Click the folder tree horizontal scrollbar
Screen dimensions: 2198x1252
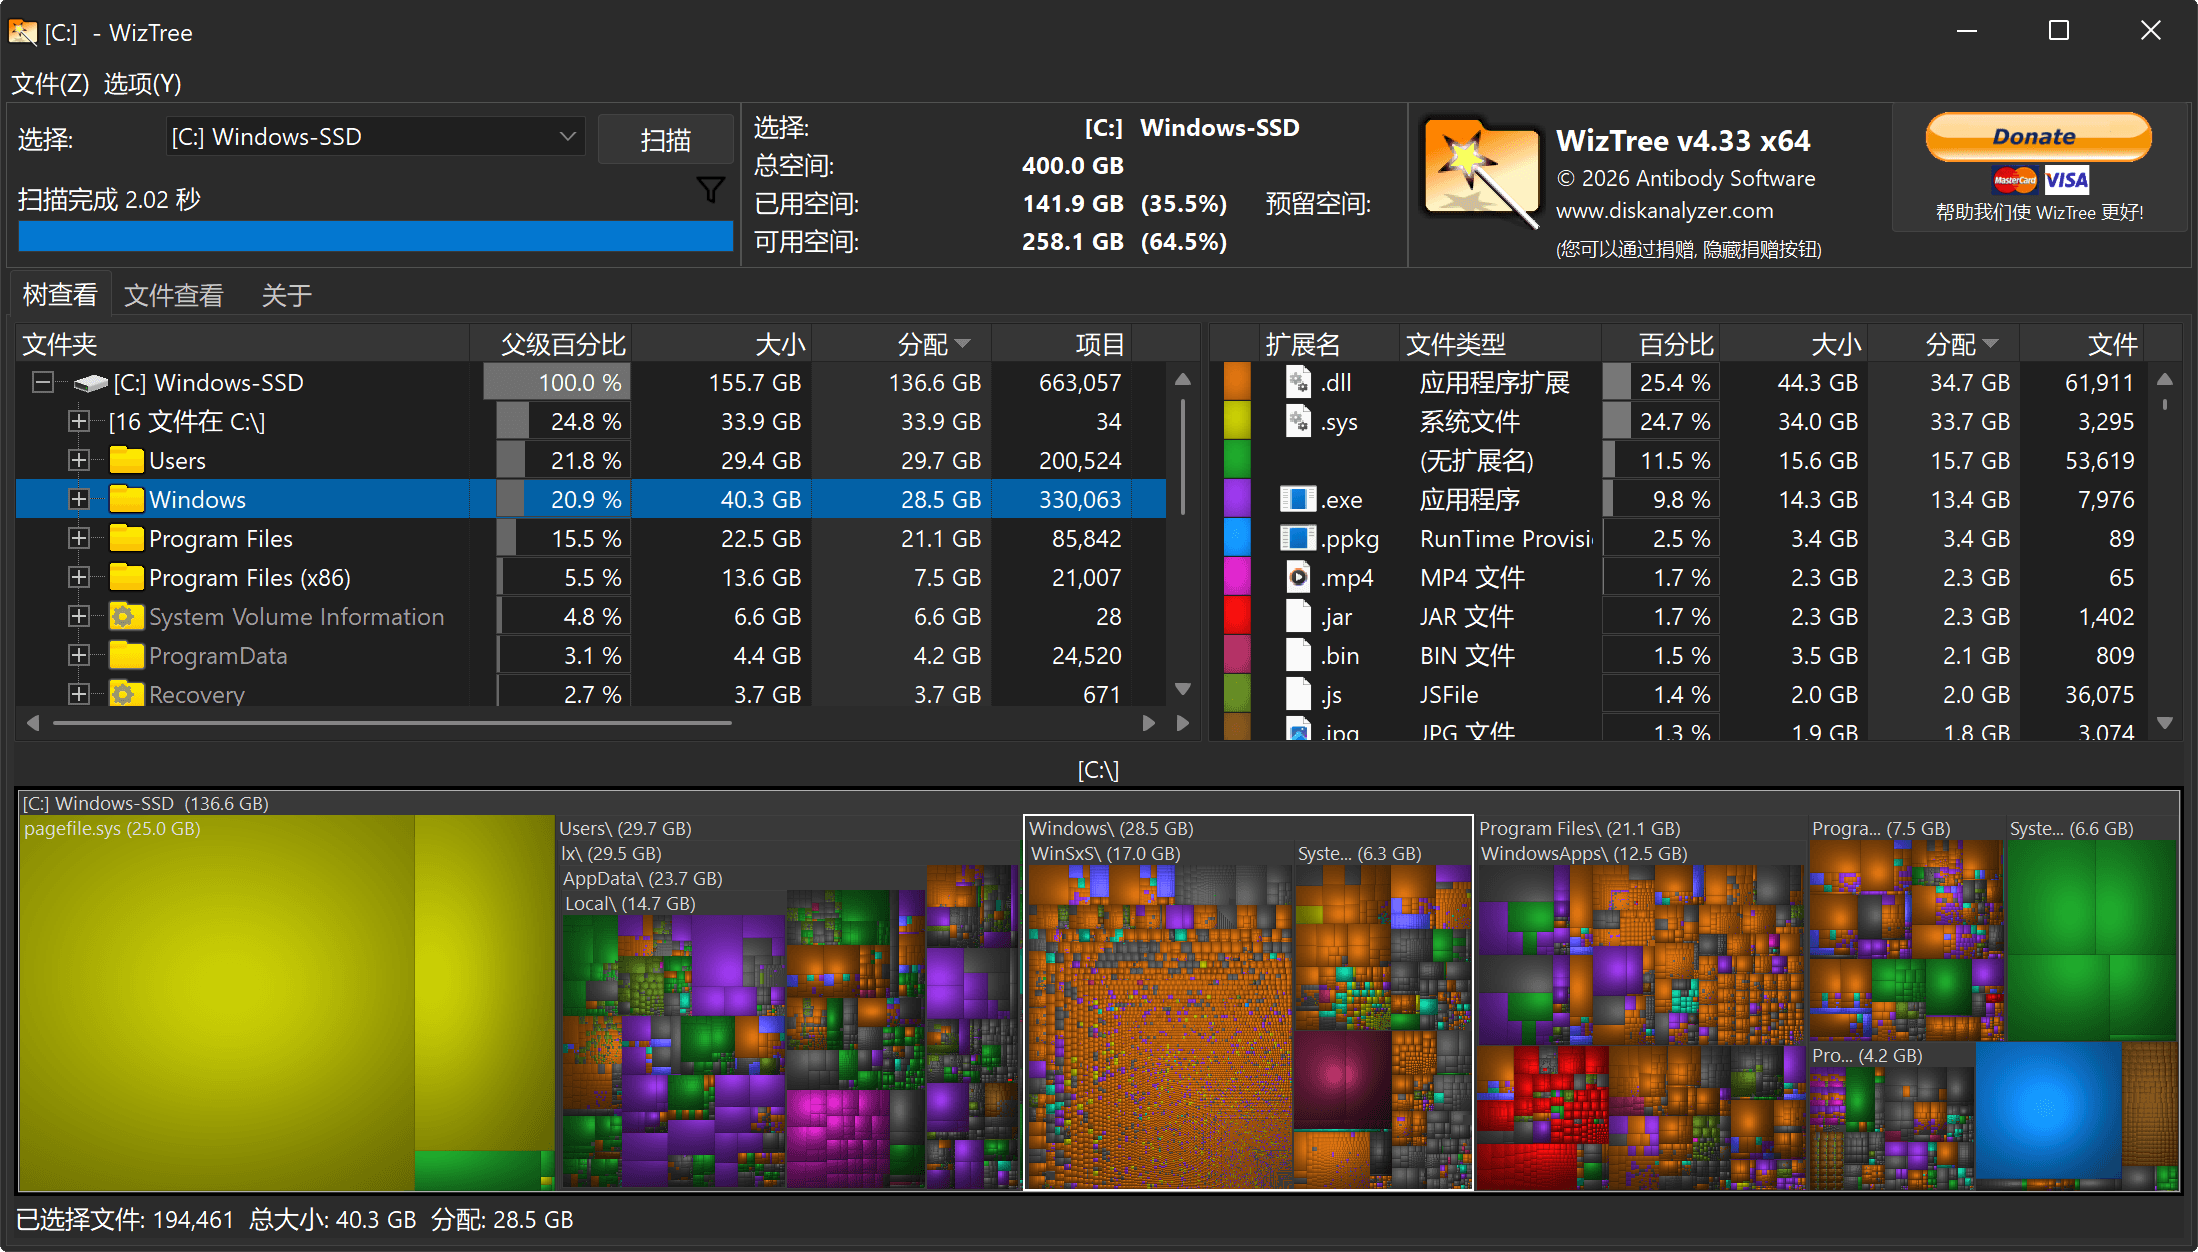pyautogui.click(x=392, y=722)
